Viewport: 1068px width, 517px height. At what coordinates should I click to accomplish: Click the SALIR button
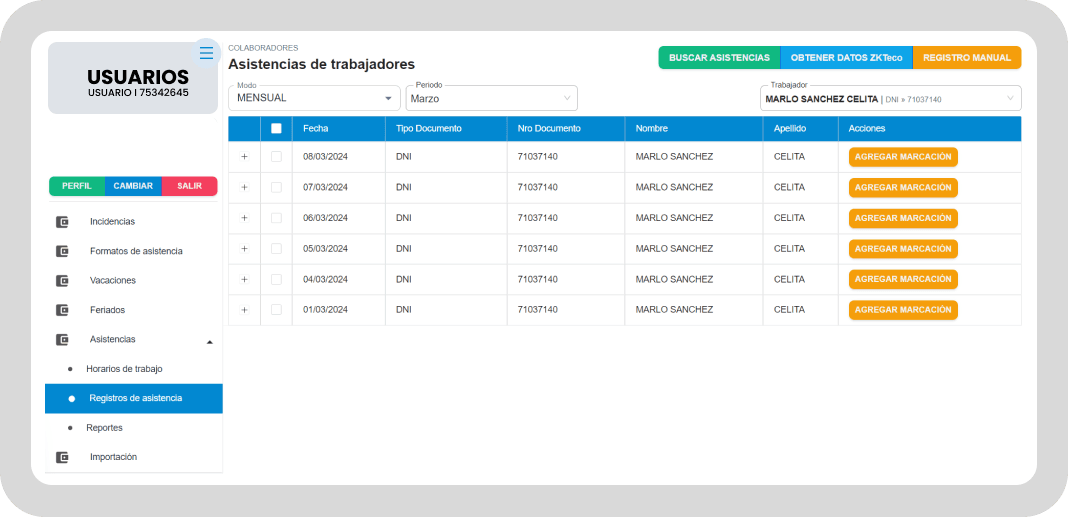click(x=189, y=186)
